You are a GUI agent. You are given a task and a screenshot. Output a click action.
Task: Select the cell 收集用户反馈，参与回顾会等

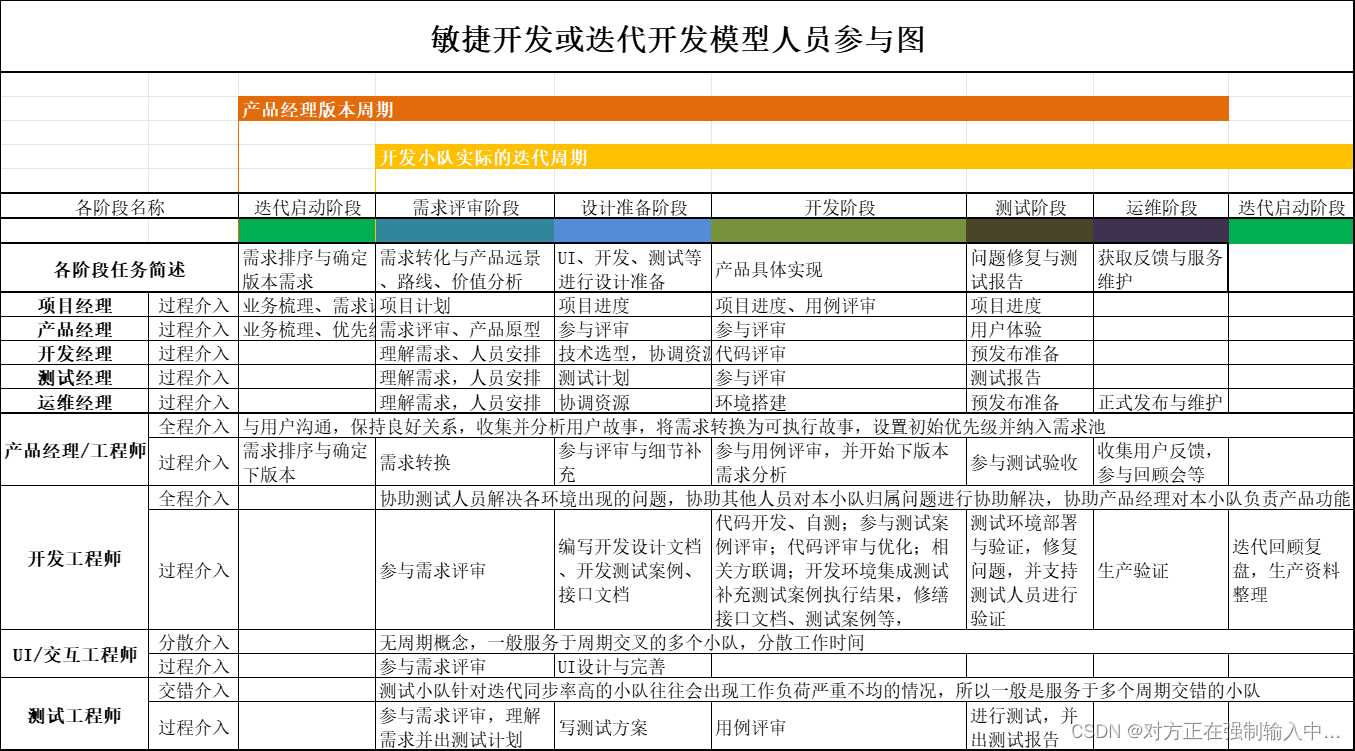(x=1161, y=462)
